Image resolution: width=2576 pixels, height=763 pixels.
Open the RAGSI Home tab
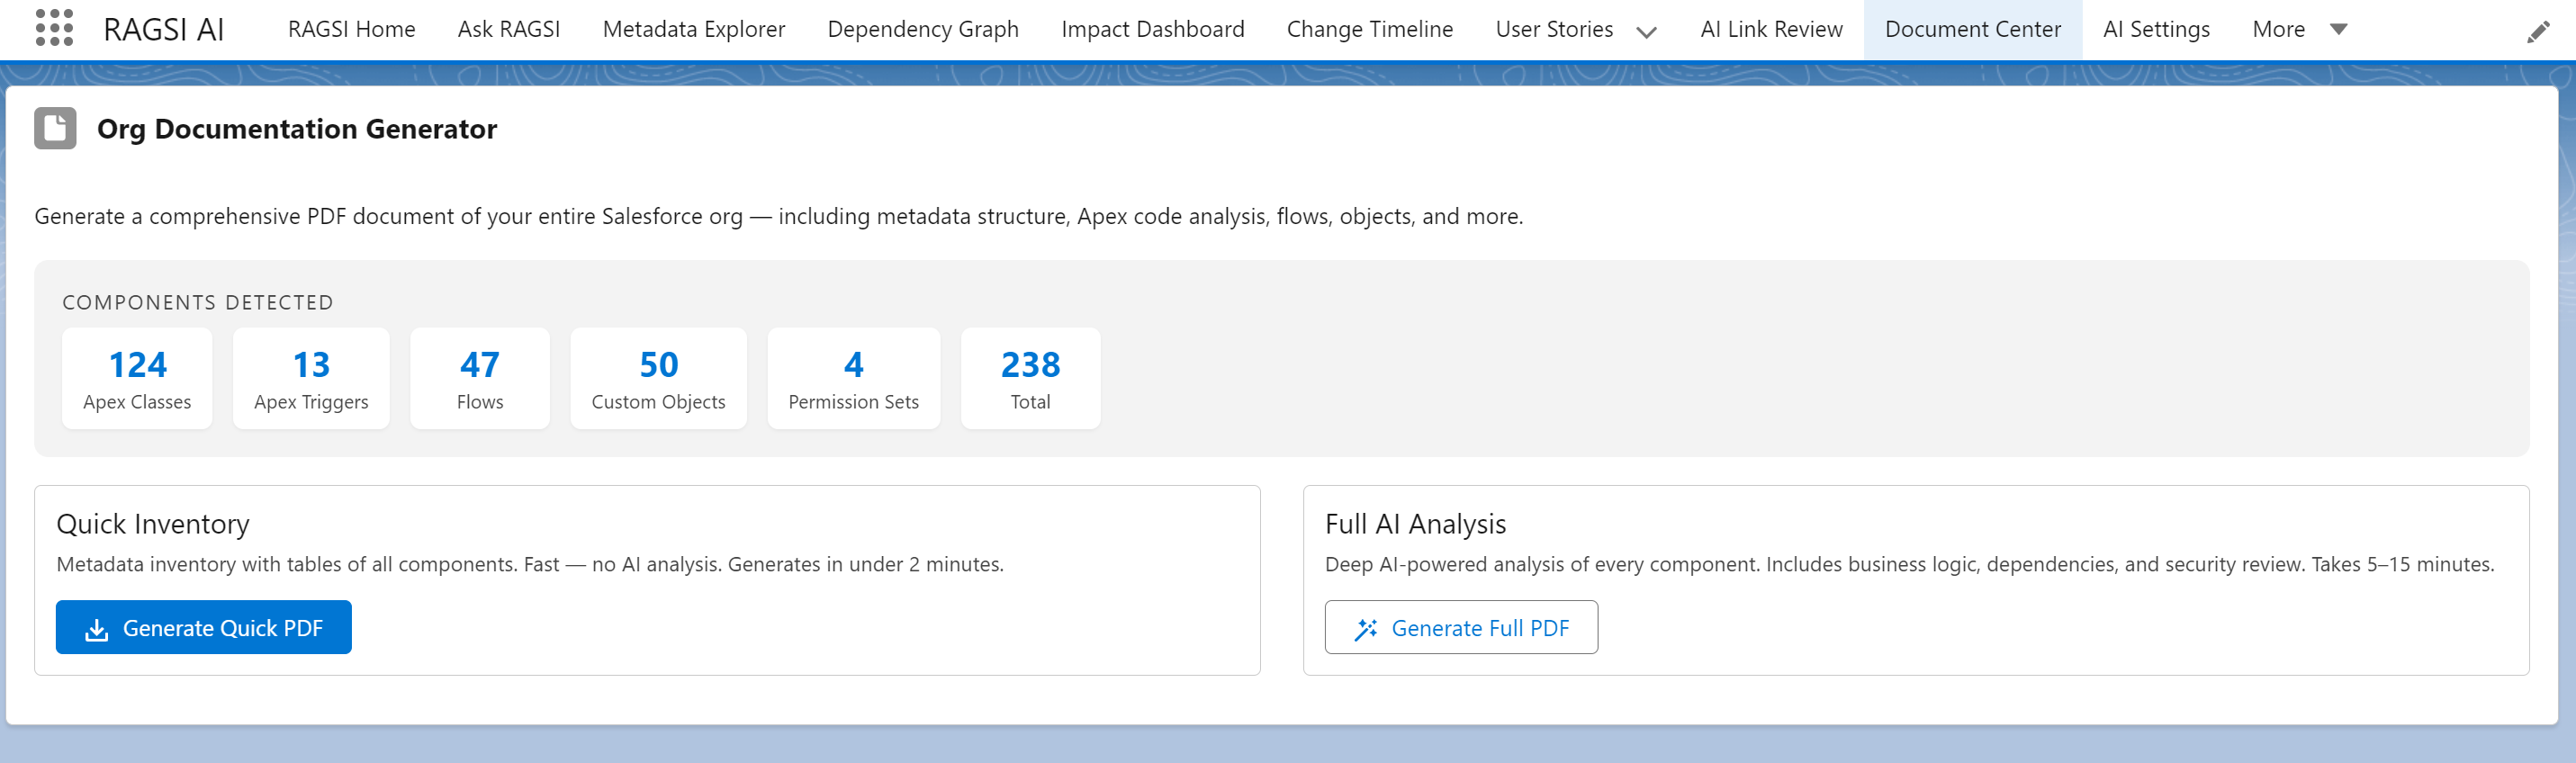point(351,30)
